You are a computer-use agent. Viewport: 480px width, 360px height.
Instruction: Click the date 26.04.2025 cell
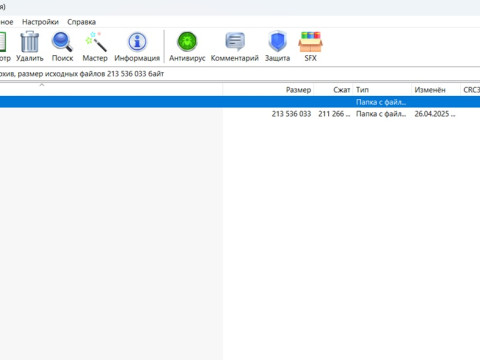point(435,114)
